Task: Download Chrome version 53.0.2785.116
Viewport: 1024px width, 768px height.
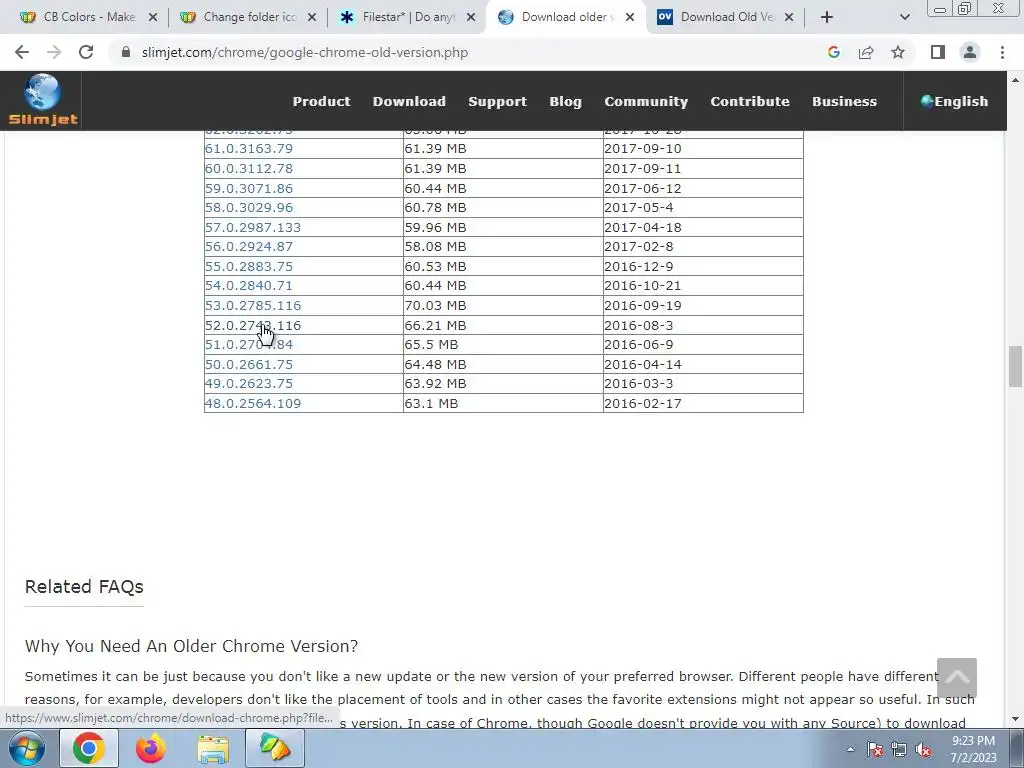Action: 253,305
